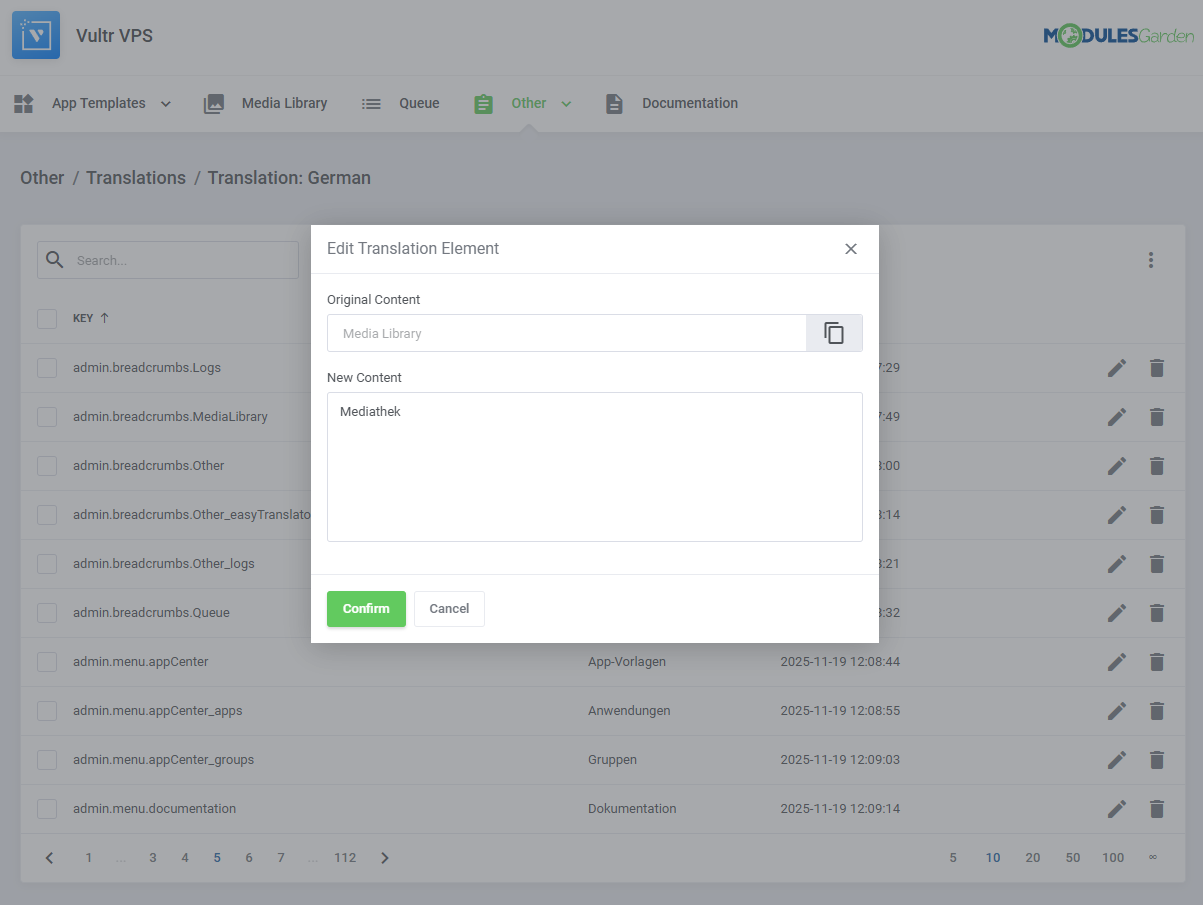The height and width of the screenshot is (905, 1203).
Task: Tick the admin.menu.documentation row checkbox
Action: click(47, 808)
